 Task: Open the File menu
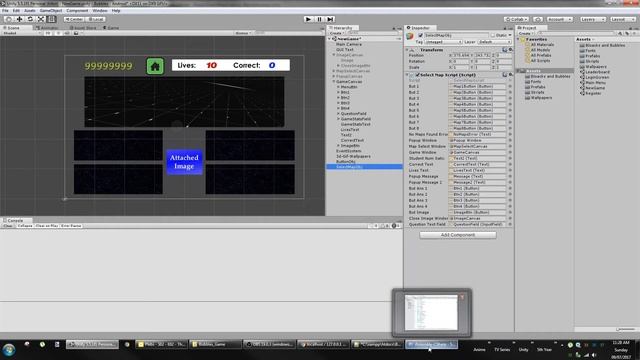tap(5, 11)
